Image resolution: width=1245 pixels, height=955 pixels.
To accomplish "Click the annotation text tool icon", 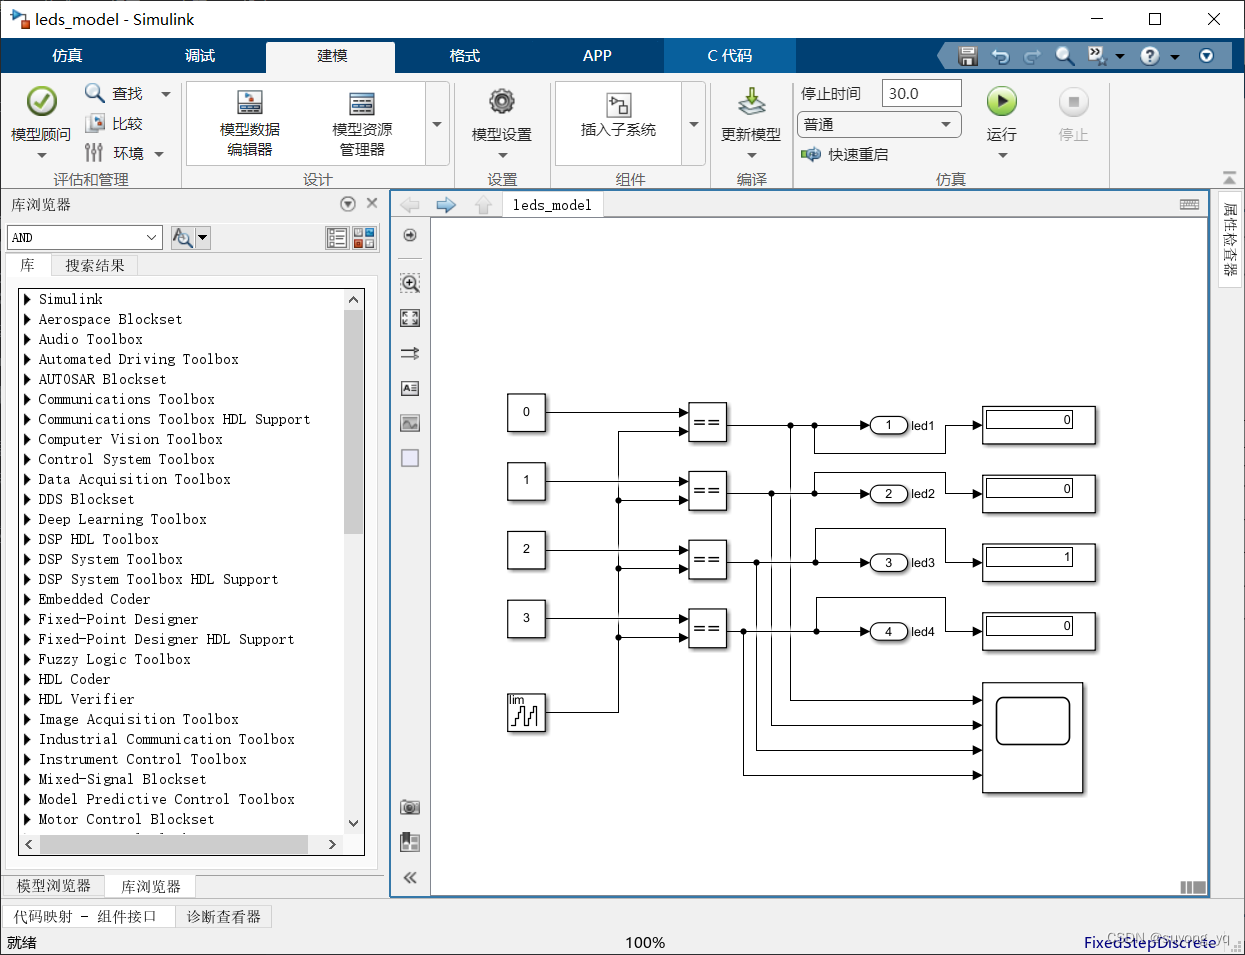I will pyautogui.click(x=410, y=388).
